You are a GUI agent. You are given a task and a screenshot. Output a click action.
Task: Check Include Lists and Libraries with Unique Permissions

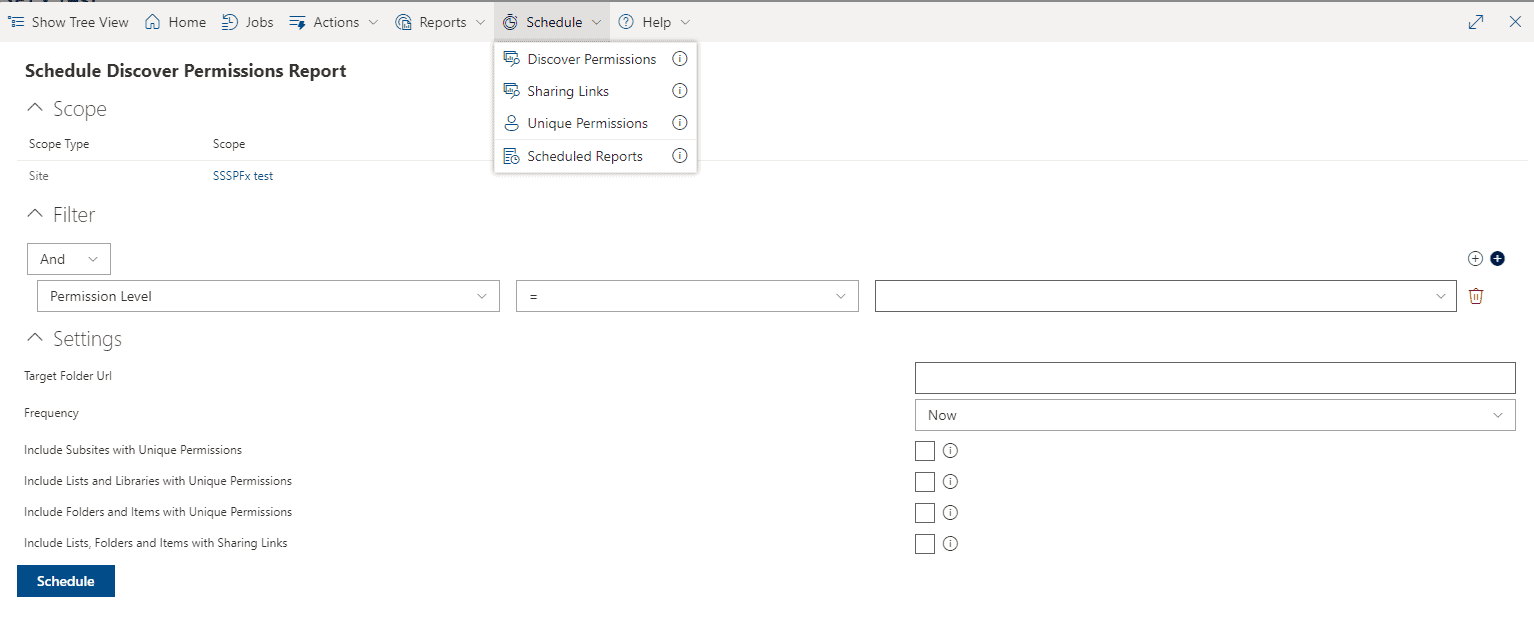924,481
